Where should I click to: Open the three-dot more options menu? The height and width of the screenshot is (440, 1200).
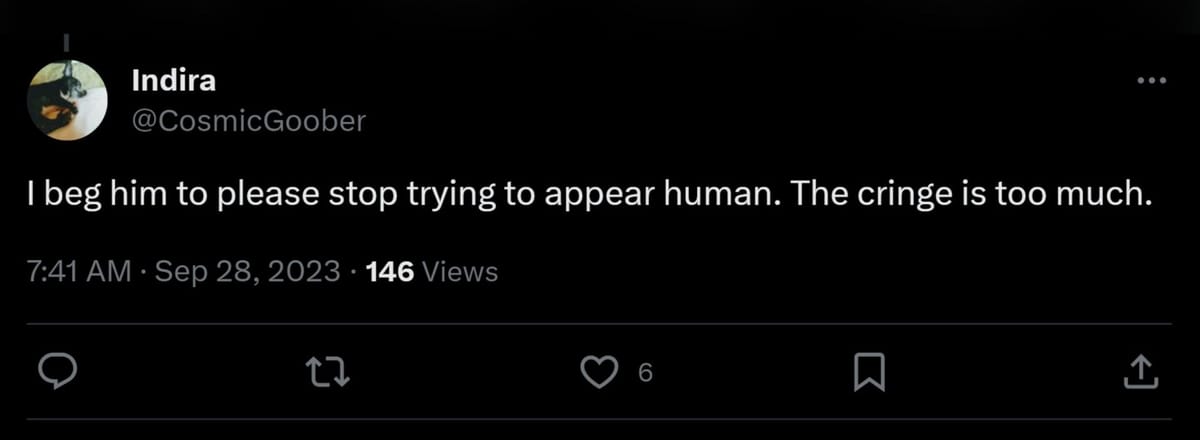pos(1151,81)
